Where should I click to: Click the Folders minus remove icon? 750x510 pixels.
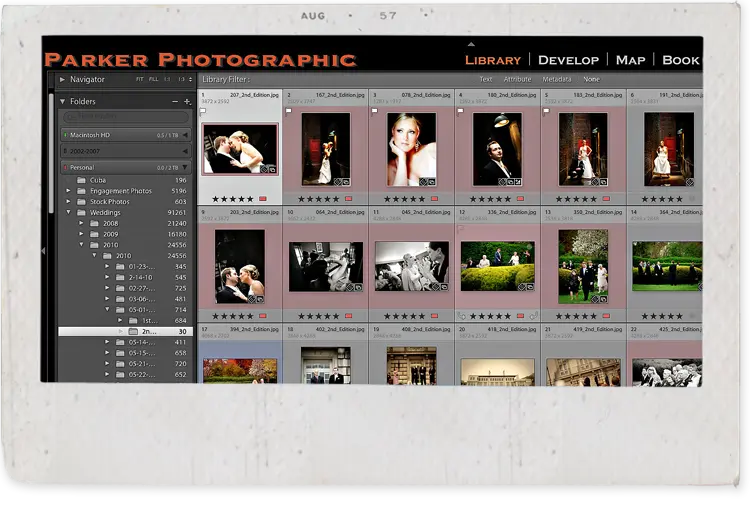click(x=175, y=101)
